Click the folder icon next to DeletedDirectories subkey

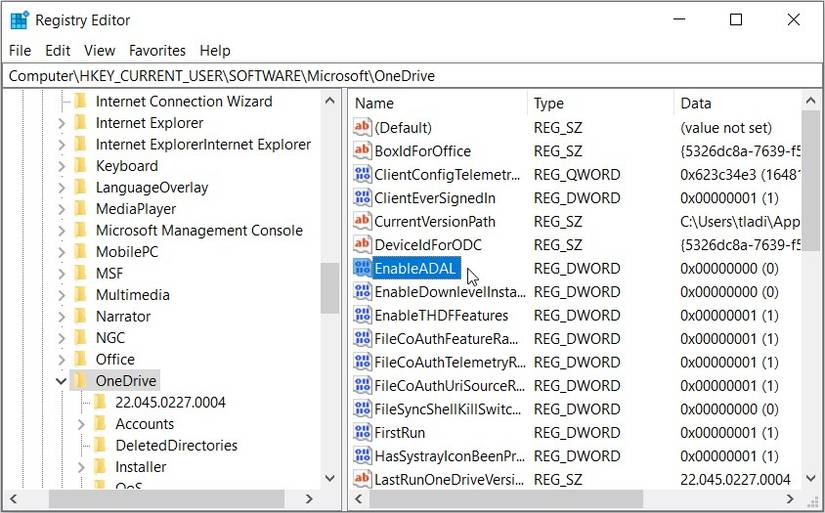point(100,445)
